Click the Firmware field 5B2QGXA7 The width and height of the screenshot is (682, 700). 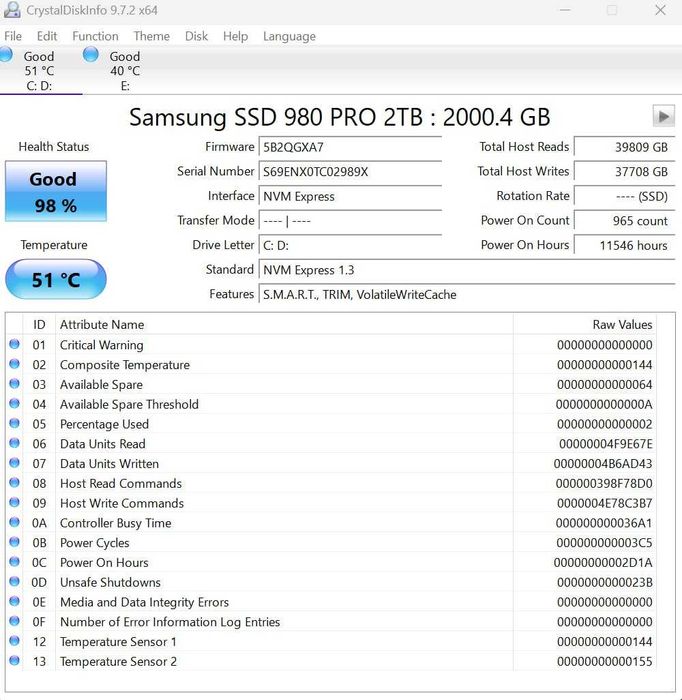350,147
